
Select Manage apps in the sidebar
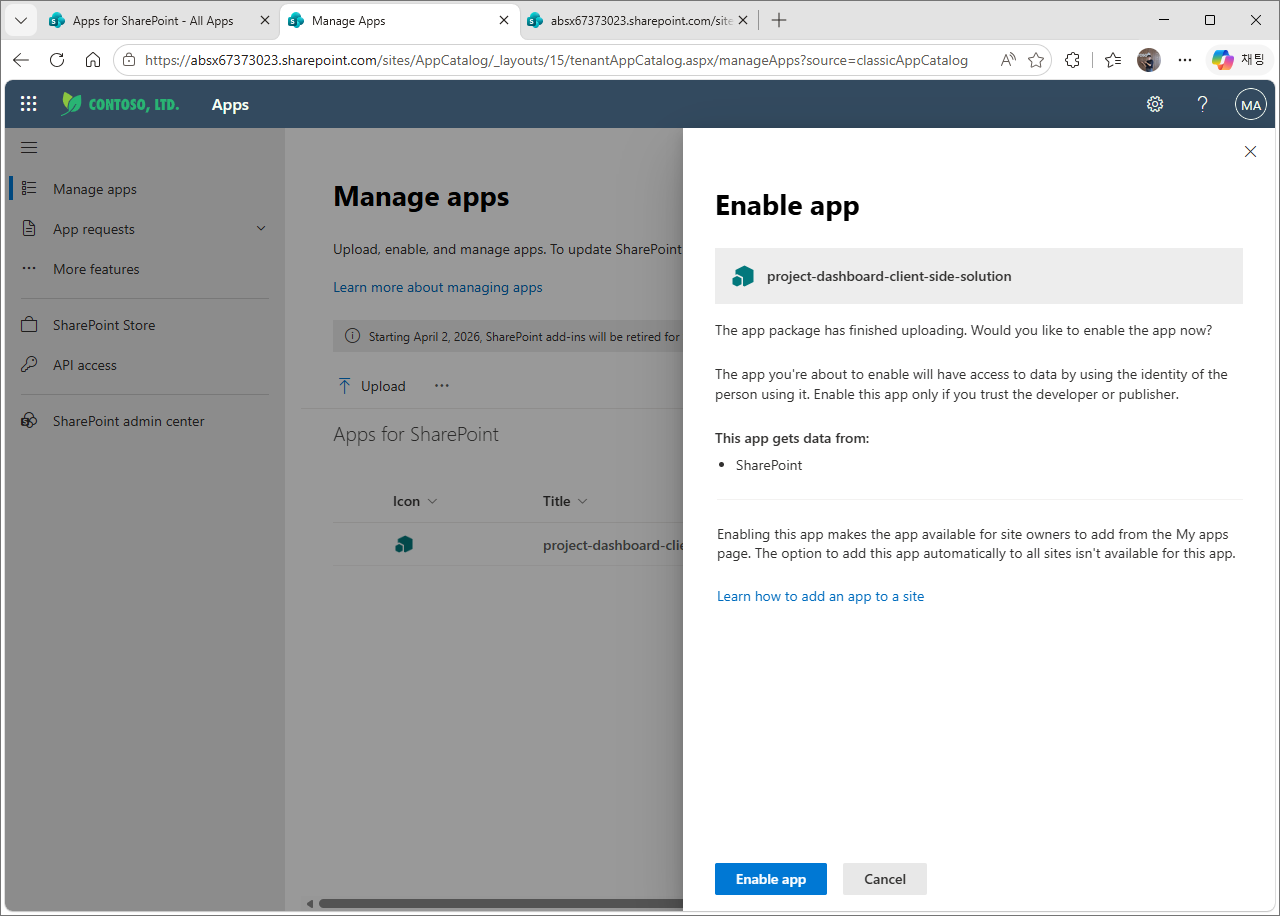[x=95, y=189]
